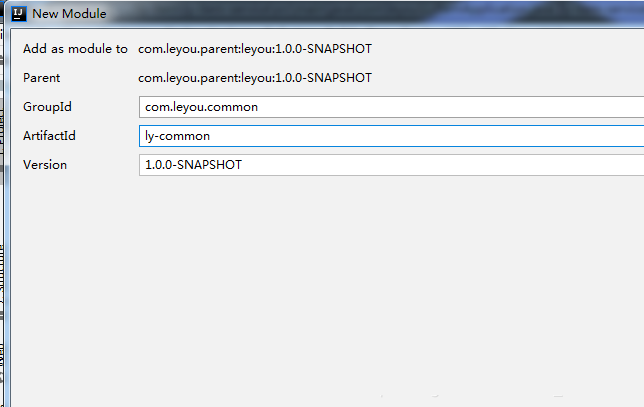The width and height of the screenshot is (644, 407).
Task: Click the ArtifactId field with ly-common
Action: pos(391,136)
